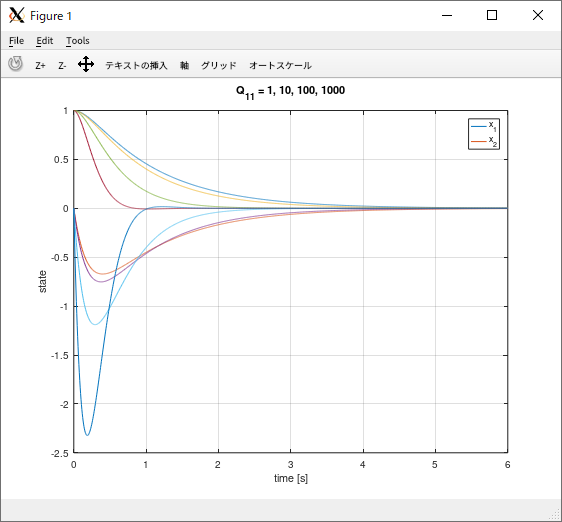The width and height of the screenshot is (562, 522).
Task: Click the rotate tool icon in toolbar
Action: [15, 64]
